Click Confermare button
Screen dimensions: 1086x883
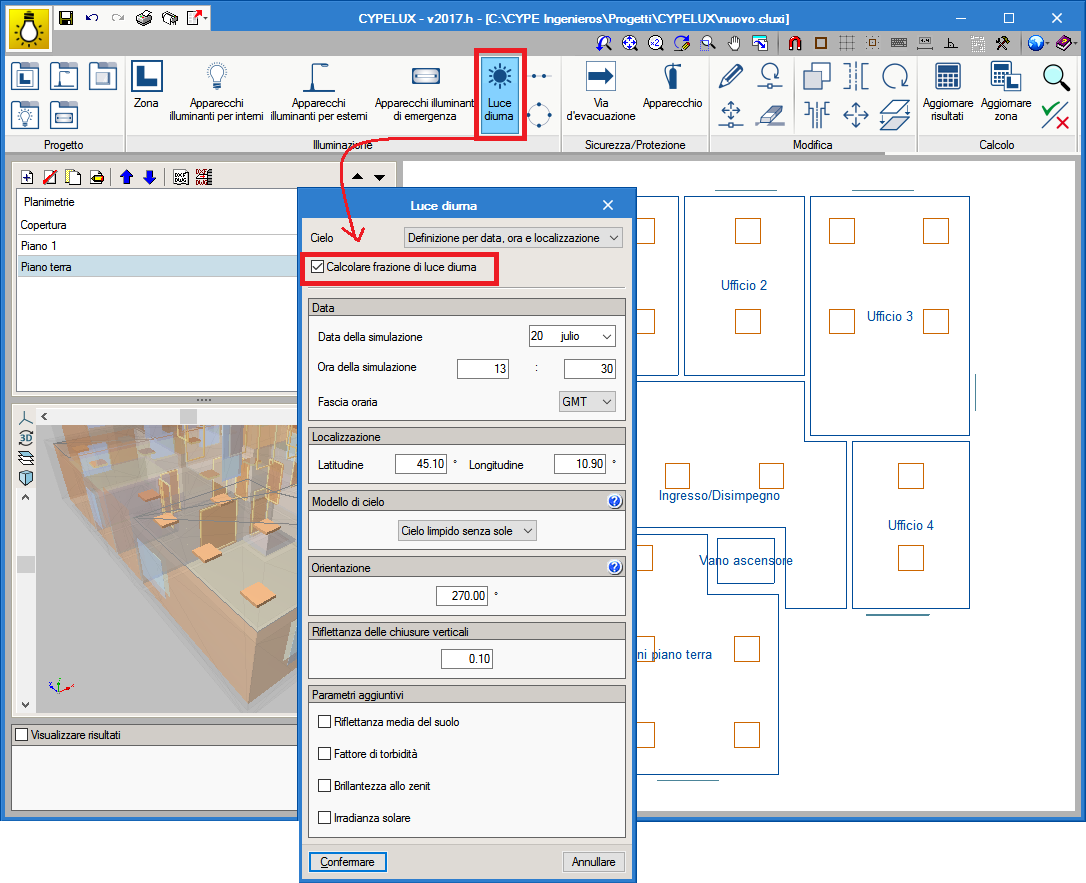[348, 862]
